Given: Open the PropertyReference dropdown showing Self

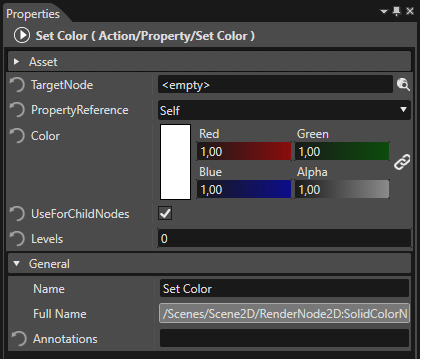Looking at the screenshot, I should click(284, 110).
